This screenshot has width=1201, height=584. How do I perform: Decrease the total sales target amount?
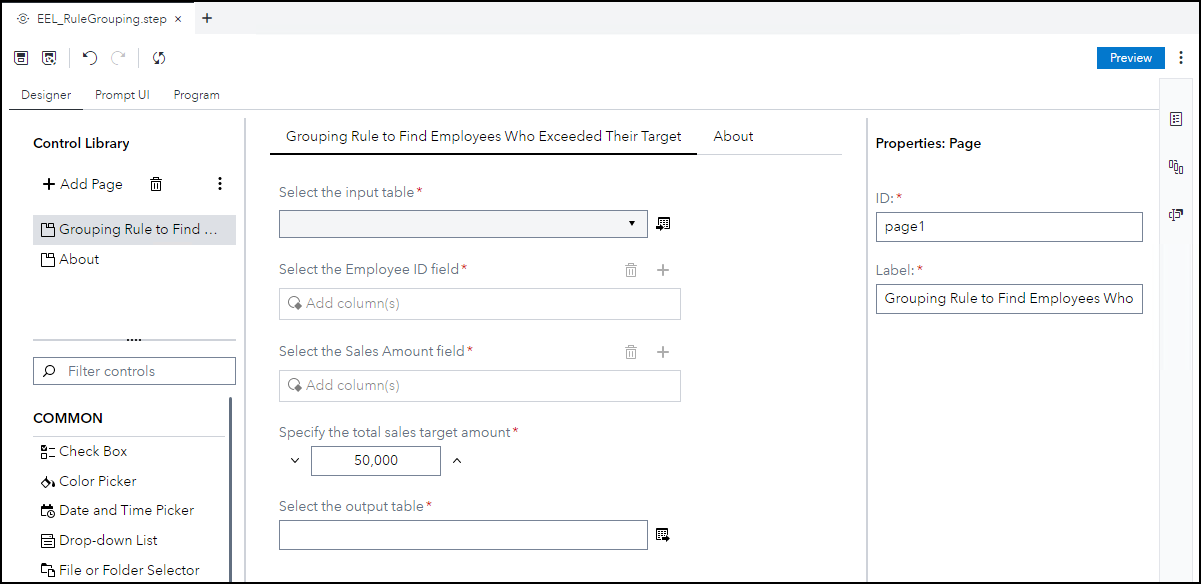pyautogui.click(x=295, y=461)
